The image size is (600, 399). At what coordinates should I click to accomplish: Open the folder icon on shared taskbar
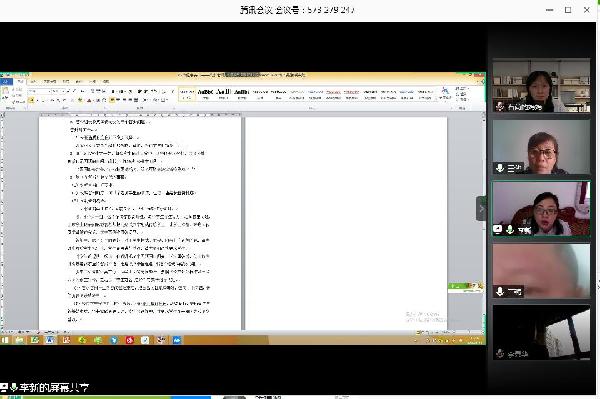19,340
